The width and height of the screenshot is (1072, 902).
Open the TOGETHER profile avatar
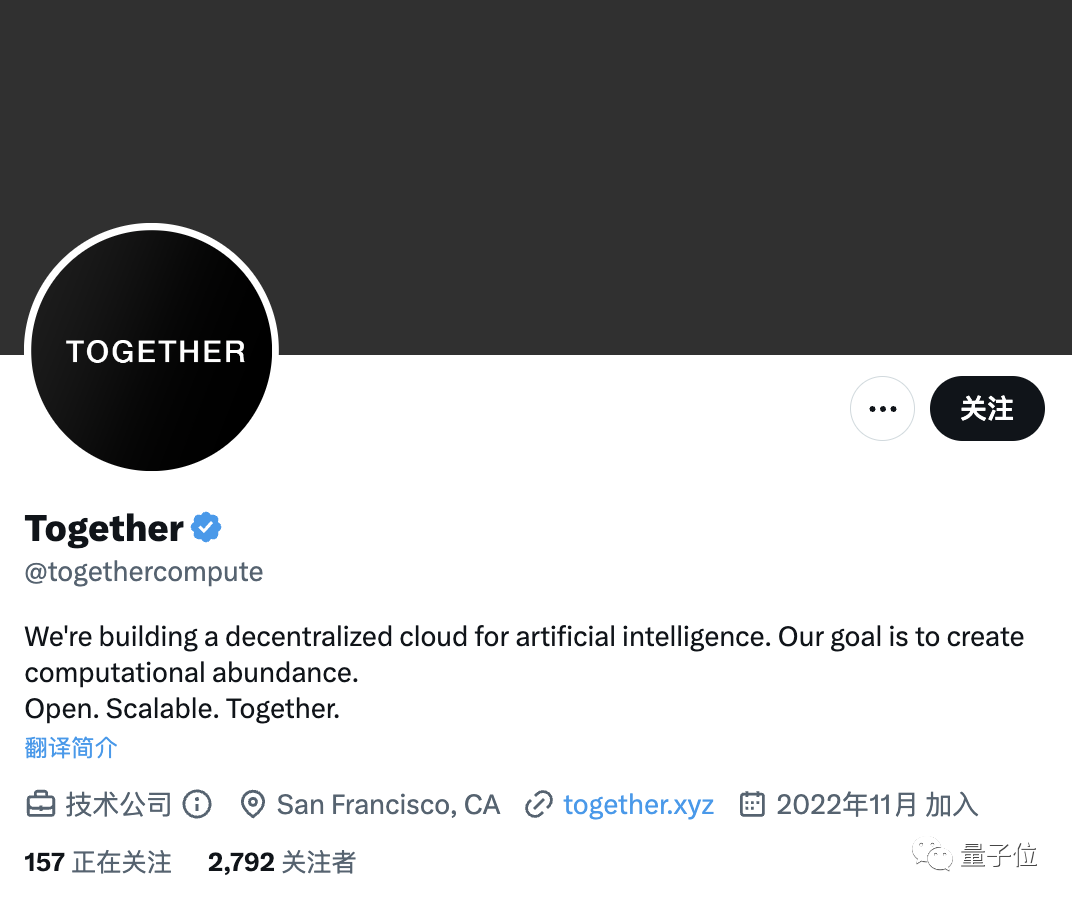pyautogui.click(x=152, y=350)
